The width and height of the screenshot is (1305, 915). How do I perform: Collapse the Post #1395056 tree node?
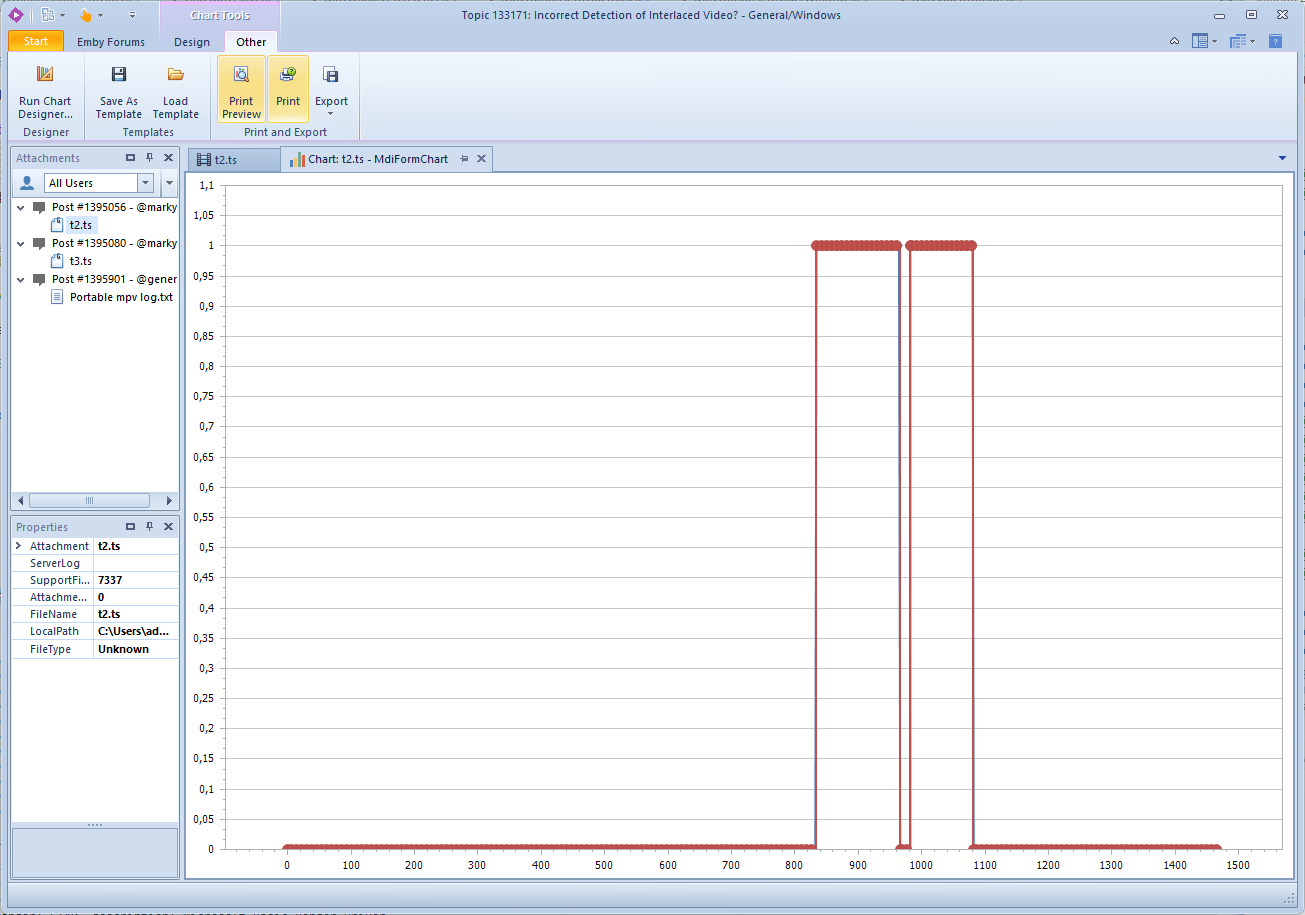click(x=21, y=208)
